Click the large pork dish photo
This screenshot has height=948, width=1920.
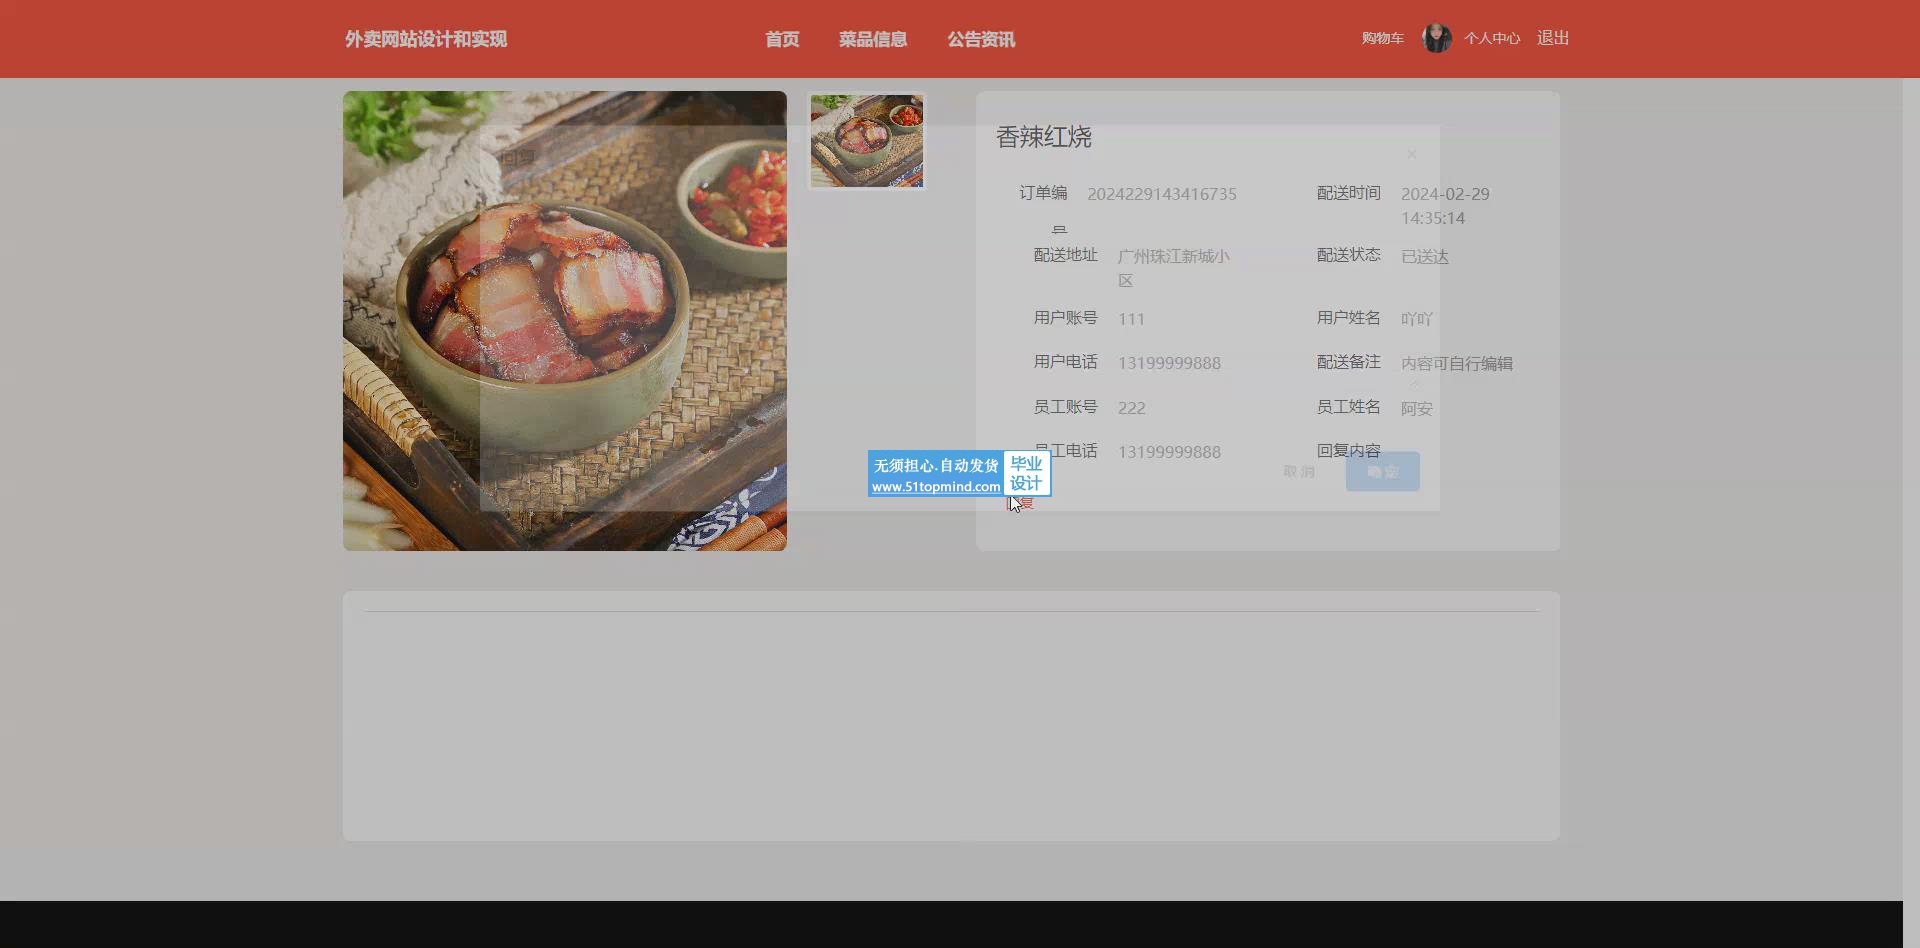click(x=565, y=321)
